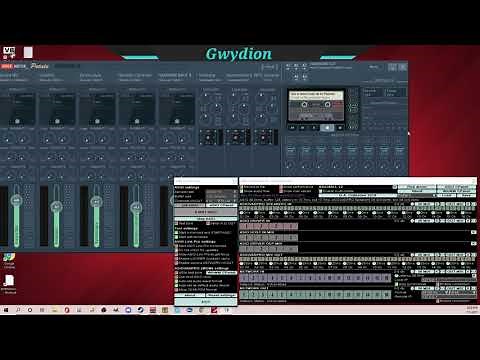The width and height of the screenshot is (480, 360).
Task: Open the third ASIO settings dropdown
Action: click(221, 201)
